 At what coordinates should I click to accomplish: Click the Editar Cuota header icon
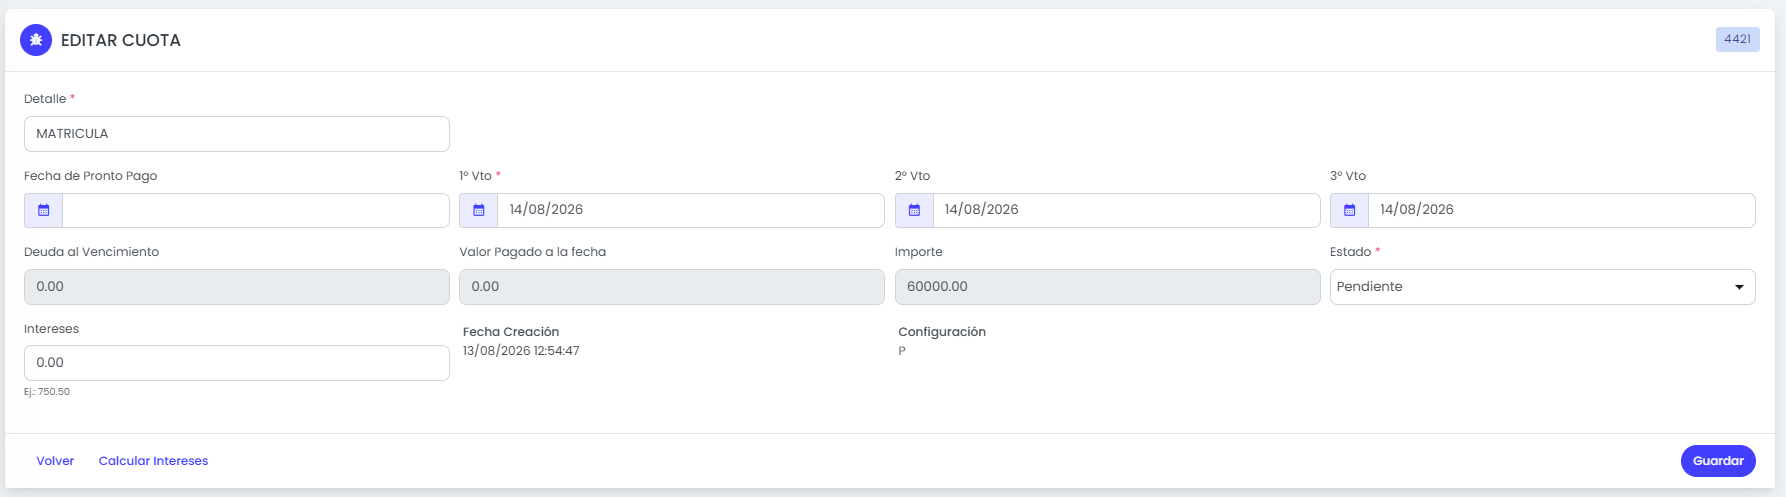(36, 40)
